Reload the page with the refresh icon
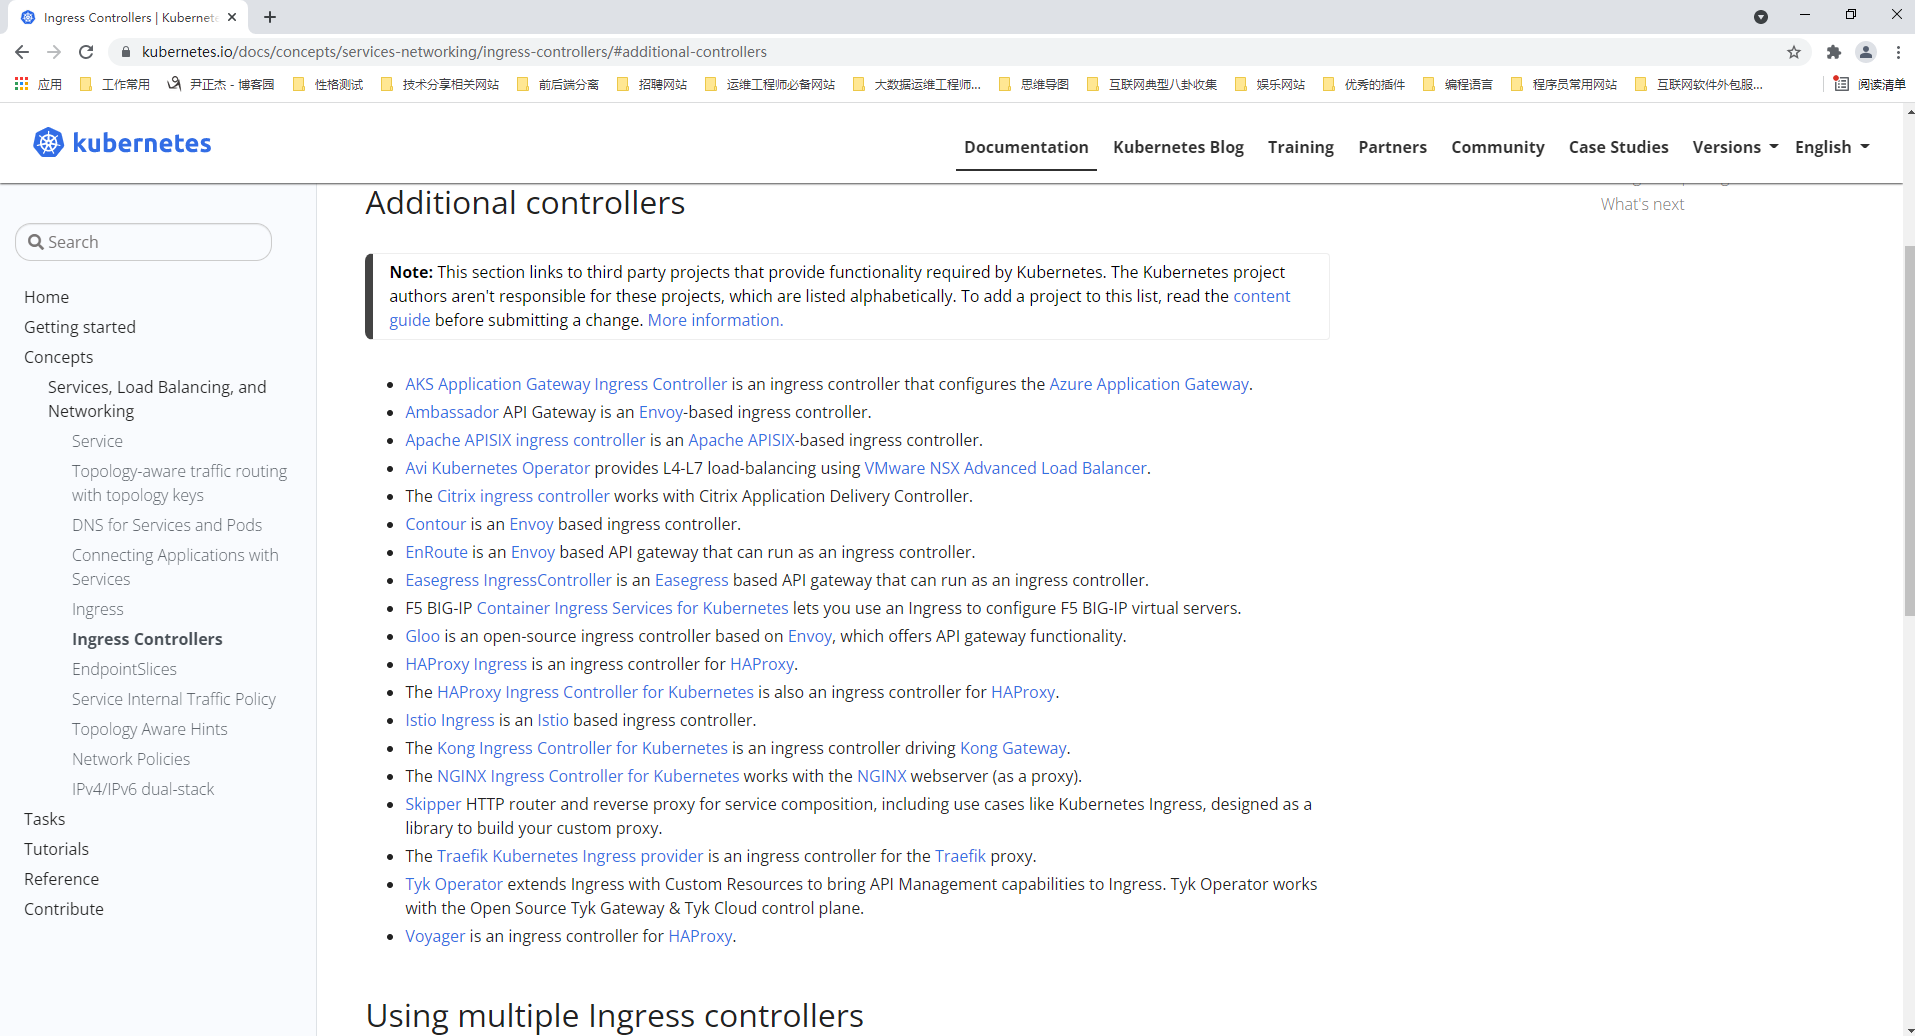Image resolution: width=1915 pixels, height=1036 pixels. click(86, 52)
